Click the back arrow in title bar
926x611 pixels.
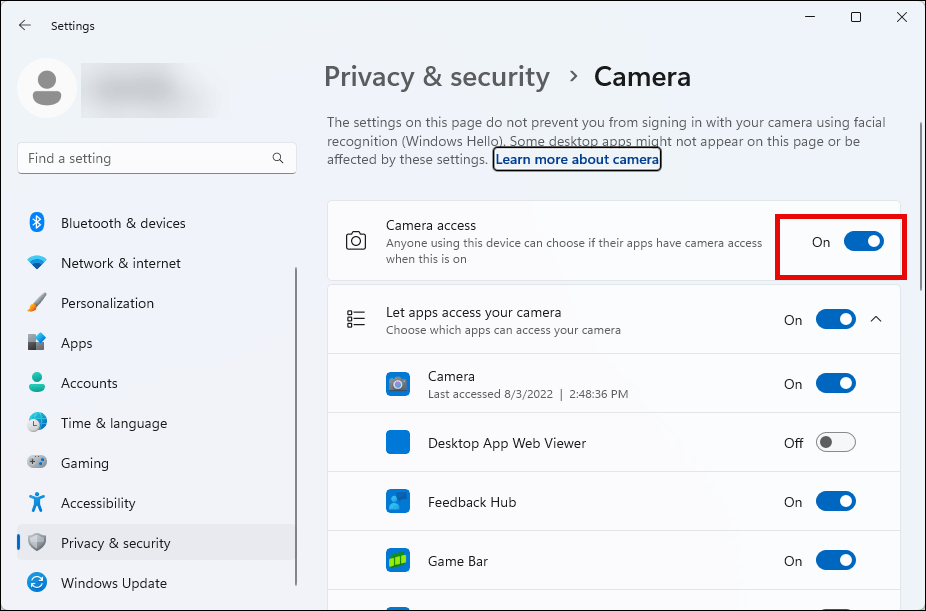(x=25, y=26)
